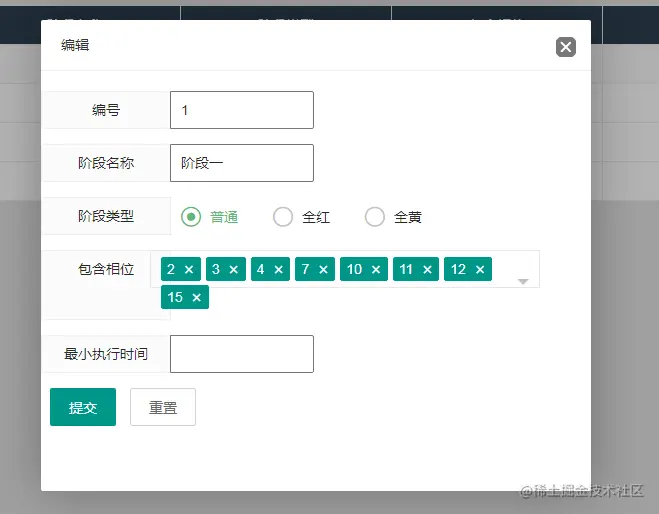
Task: Click the 重置 button
Action: [163, 407]
